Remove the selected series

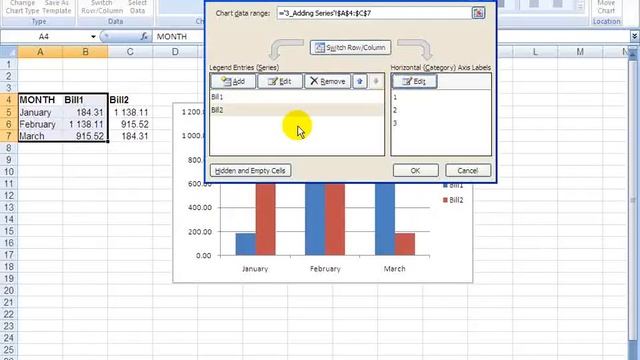[x=327, y=81]
